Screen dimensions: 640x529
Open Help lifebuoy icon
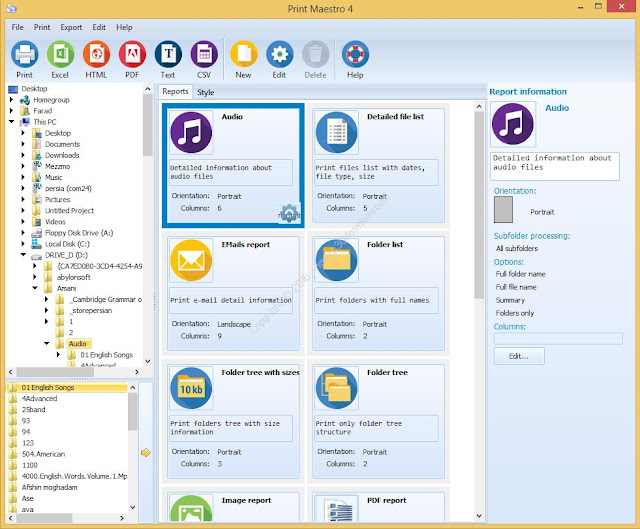(355, 54)
